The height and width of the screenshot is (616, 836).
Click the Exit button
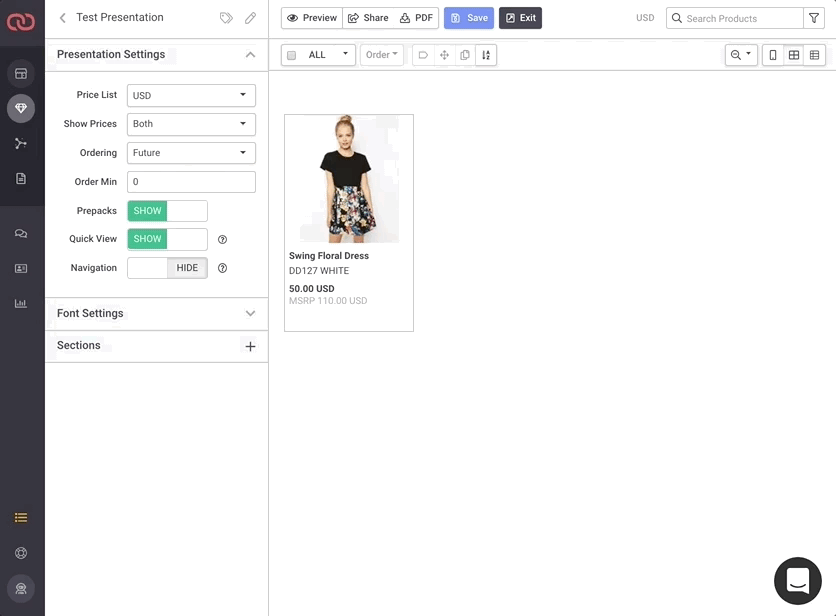click(x=520, y=18)
